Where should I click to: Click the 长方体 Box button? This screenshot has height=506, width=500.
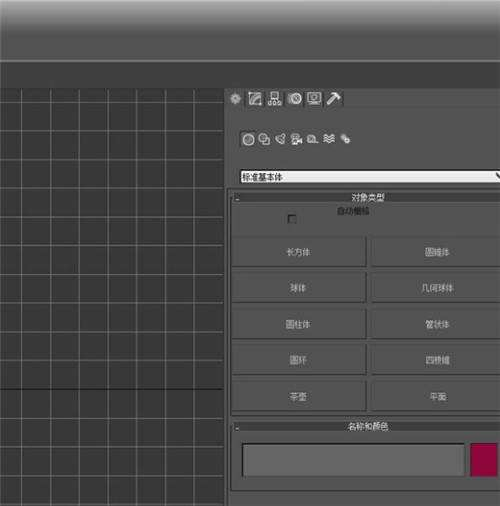(x=299, y=252)
